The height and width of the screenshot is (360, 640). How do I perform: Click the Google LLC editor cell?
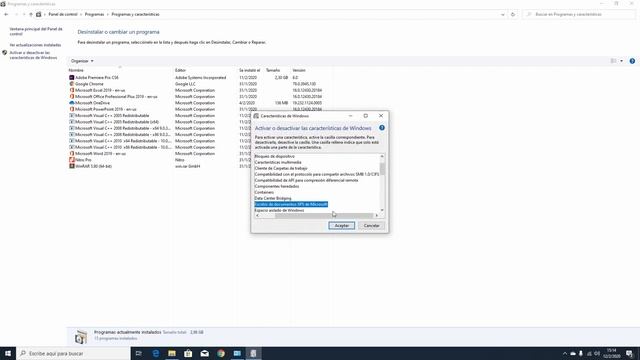185,84
